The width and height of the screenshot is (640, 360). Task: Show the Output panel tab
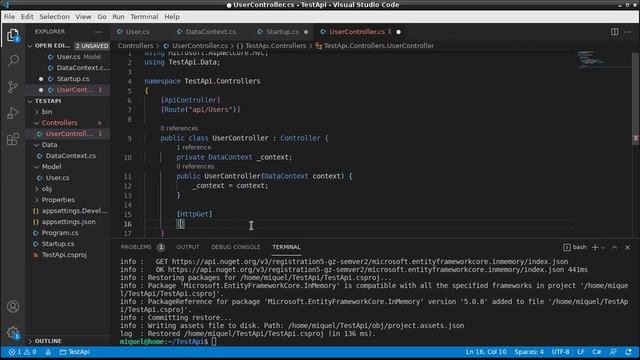[x=188, y=247]
